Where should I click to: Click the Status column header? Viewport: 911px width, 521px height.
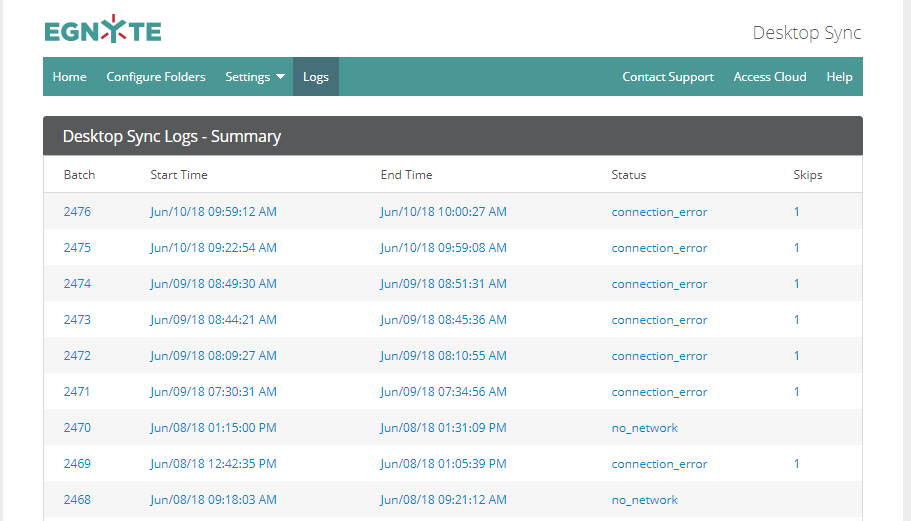pos(629,175)
